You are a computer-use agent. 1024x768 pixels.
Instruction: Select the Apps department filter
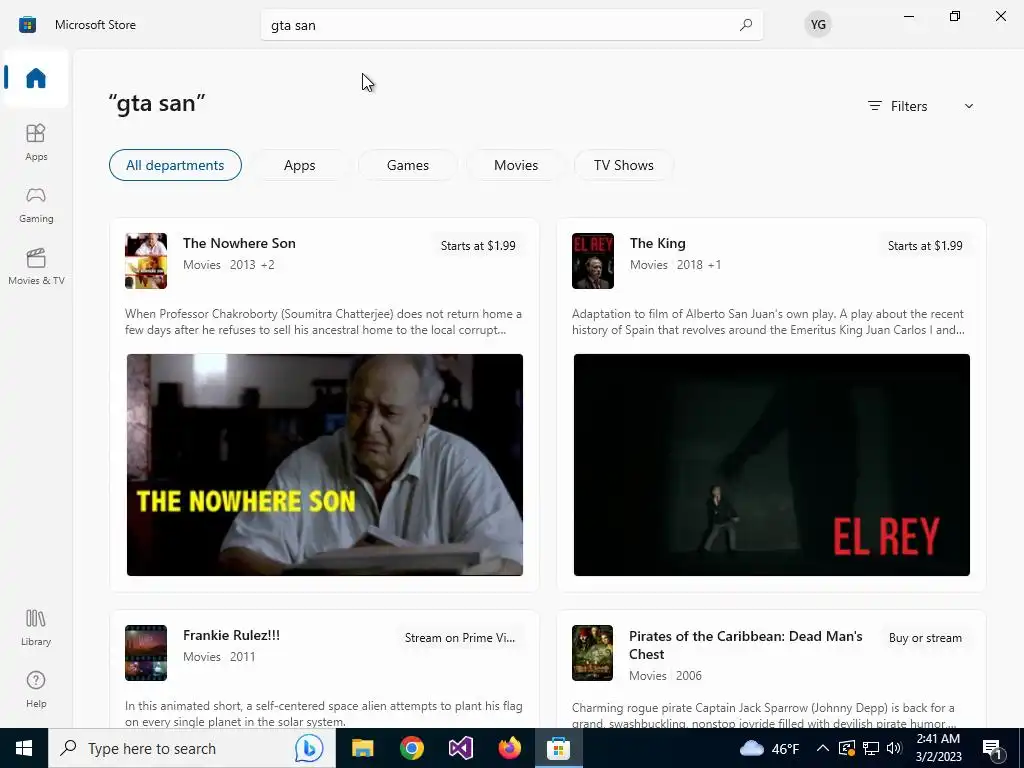300,165
